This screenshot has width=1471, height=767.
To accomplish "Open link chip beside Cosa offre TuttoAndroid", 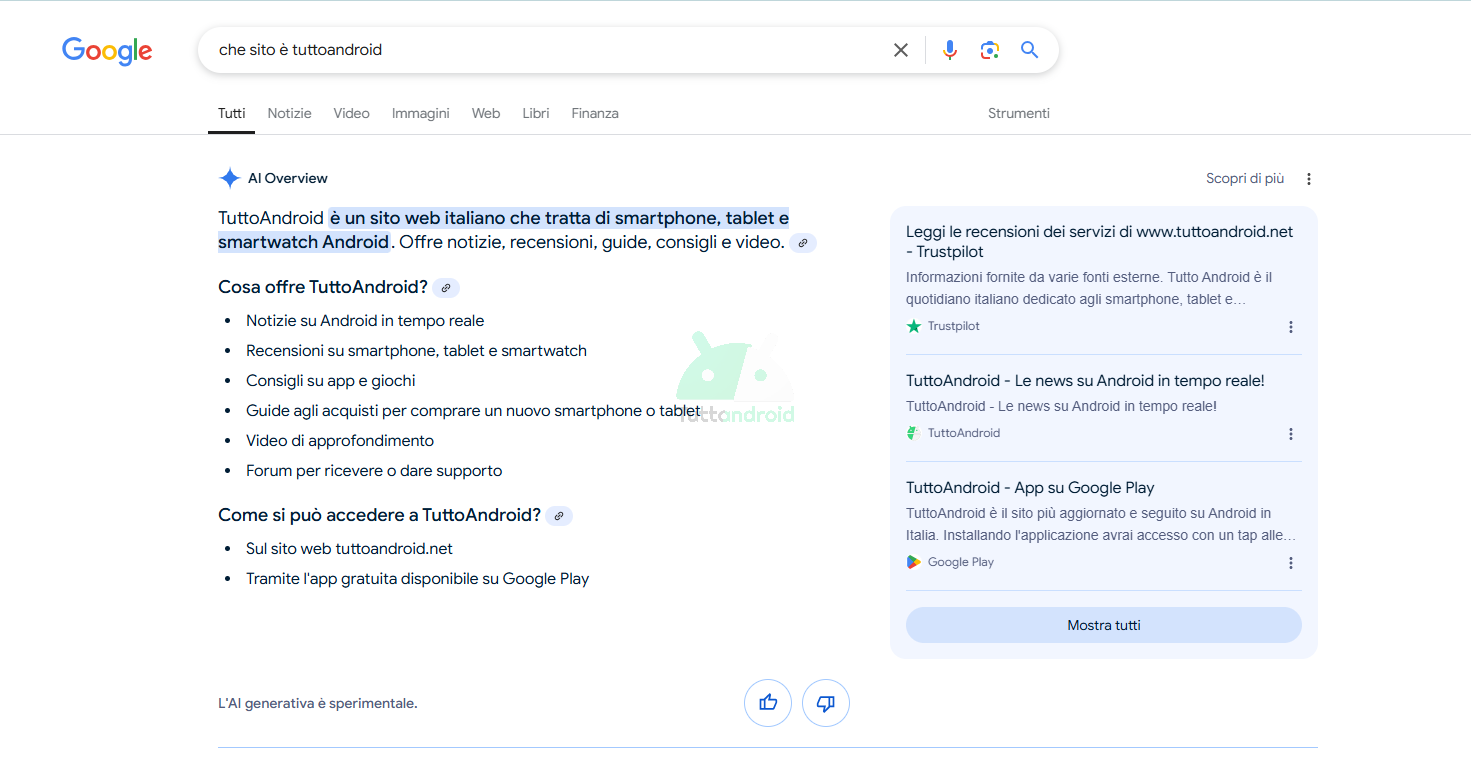I will click(446, 288).
